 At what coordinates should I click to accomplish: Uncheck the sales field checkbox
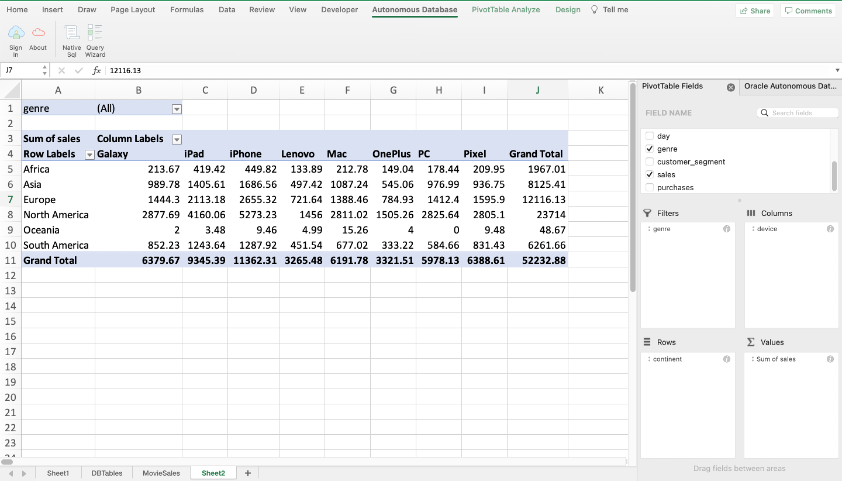pyautogui.click(x=650, y=174)
